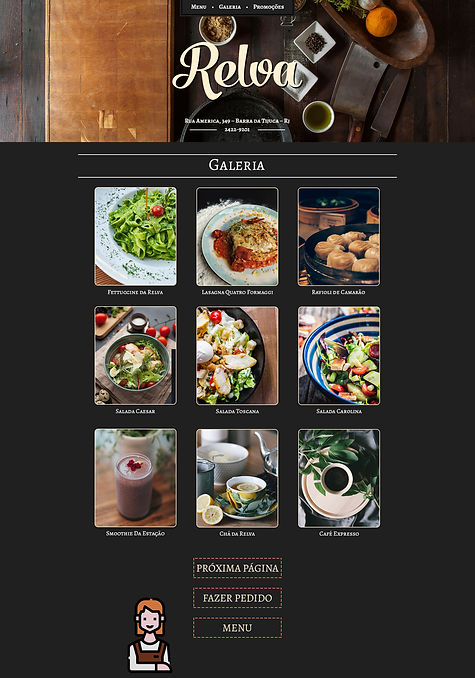Select the Salada Toscana image
Screen dimensions: 475x678
(x=237, y=356)
